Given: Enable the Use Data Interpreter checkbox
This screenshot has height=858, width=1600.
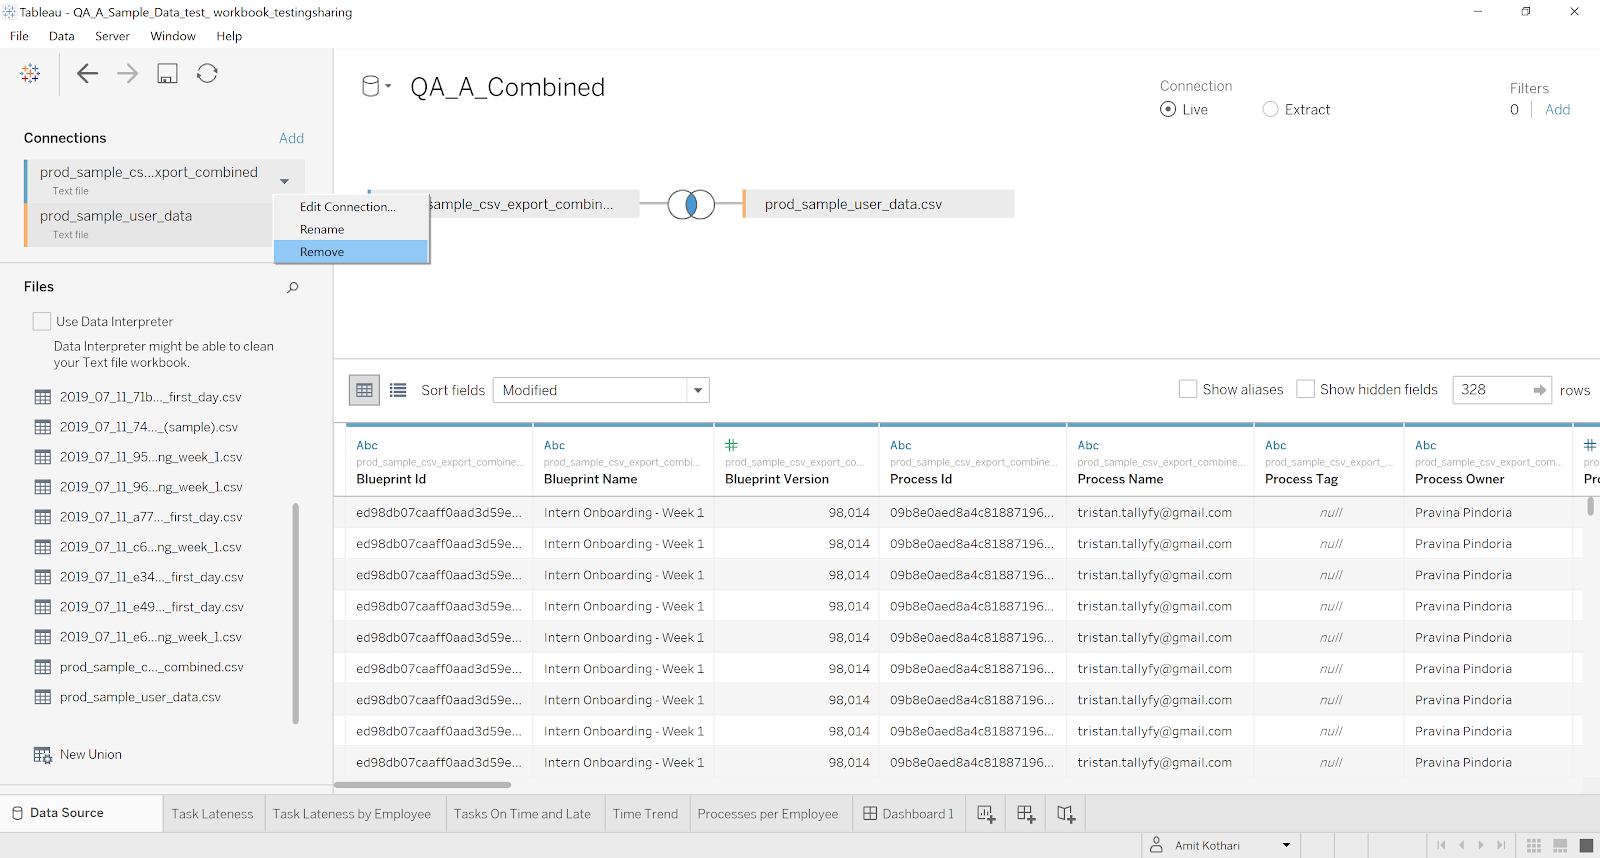Looking at the screenshot, I should click(x=42, y=321).
